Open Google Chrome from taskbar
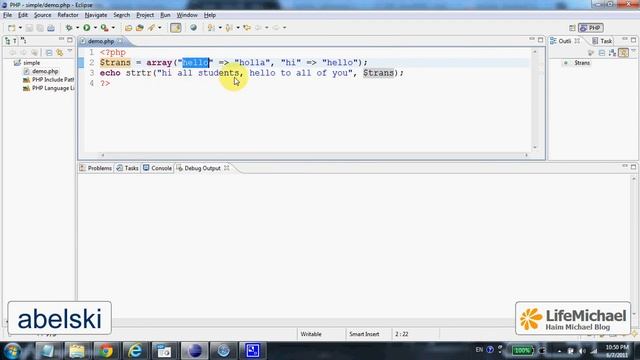Viewport: 640px width, 360px height. point(106,351)
